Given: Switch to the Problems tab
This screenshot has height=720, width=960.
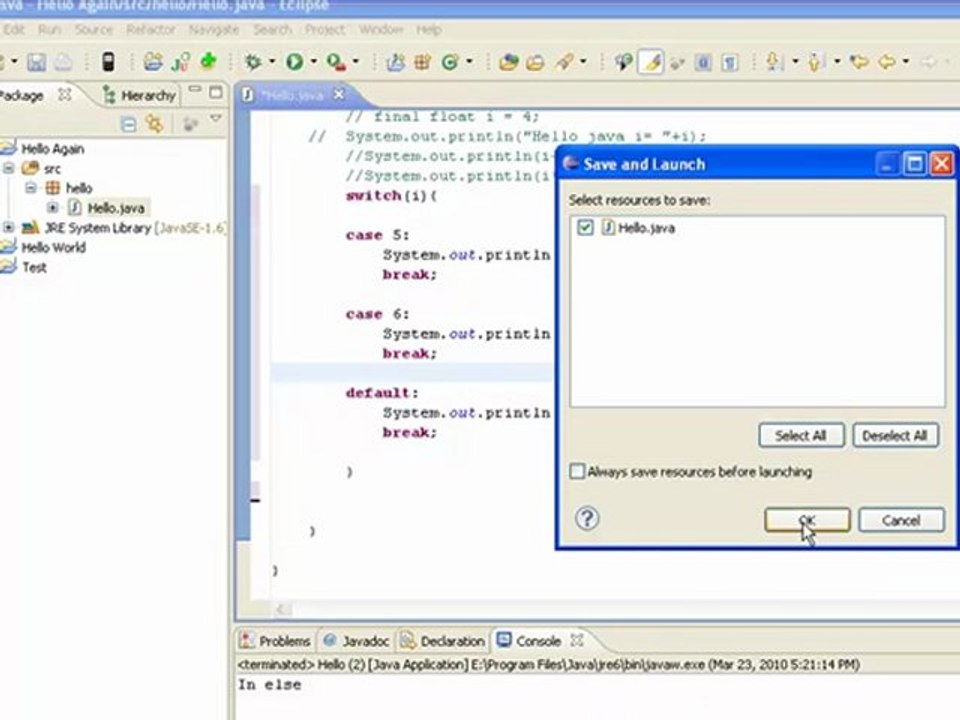Looking at the screenshot, I should [x=275, y=640].
